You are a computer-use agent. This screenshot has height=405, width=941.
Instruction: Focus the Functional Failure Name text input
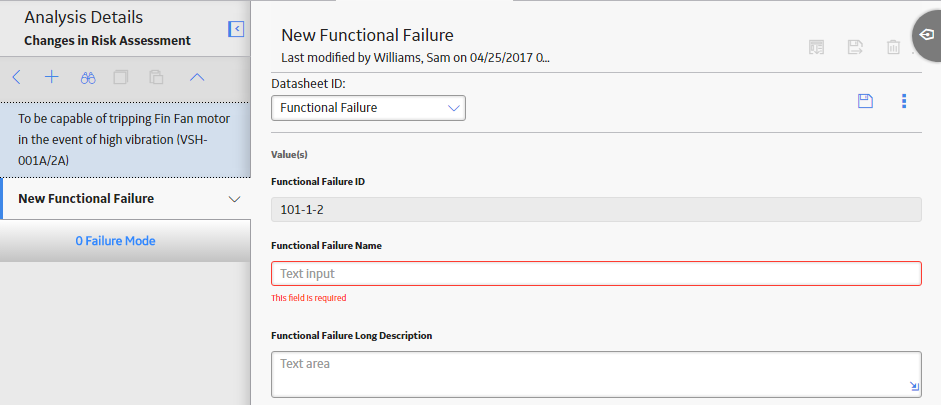(x=596, y=274)
